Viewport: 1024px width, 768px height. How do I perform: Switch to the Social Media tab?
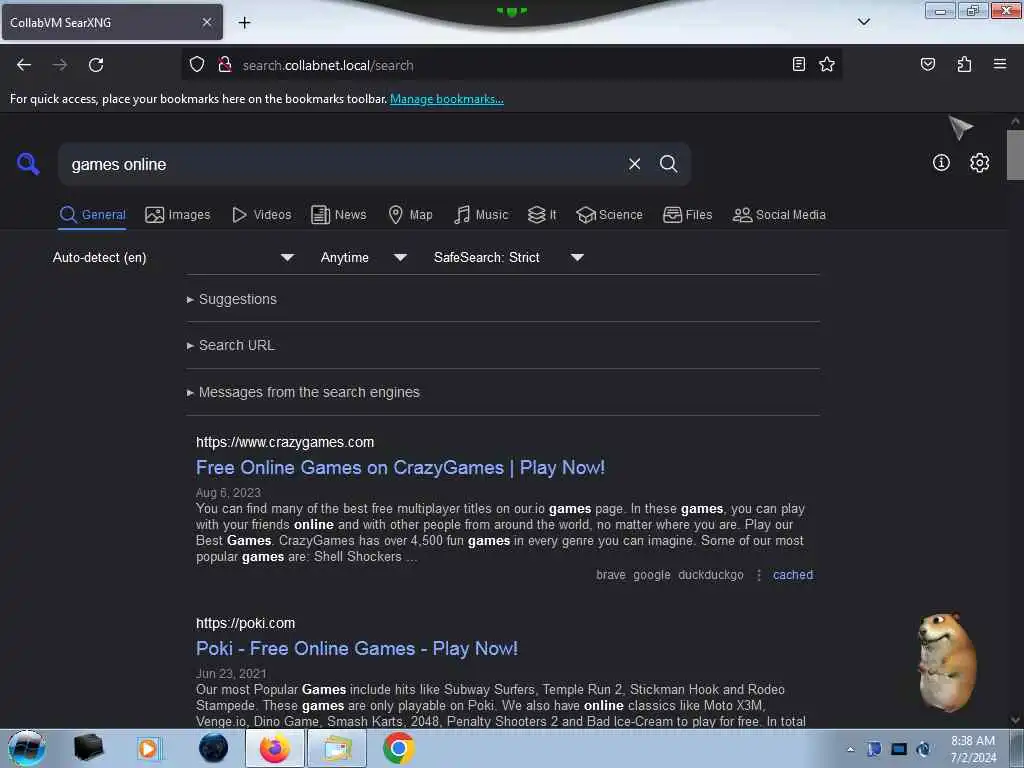[x=779, y=215]
